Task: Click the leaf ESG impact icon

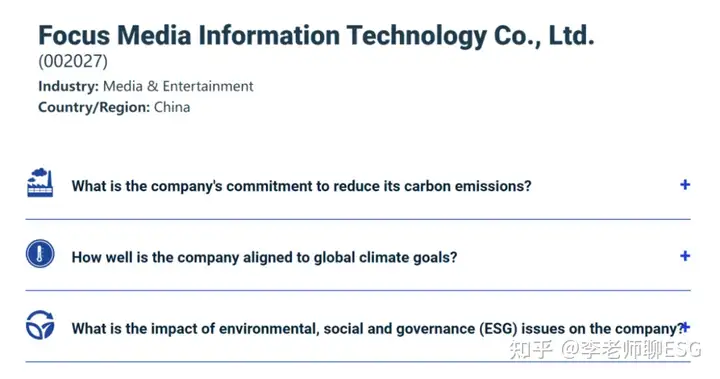Action: [40, 325]
